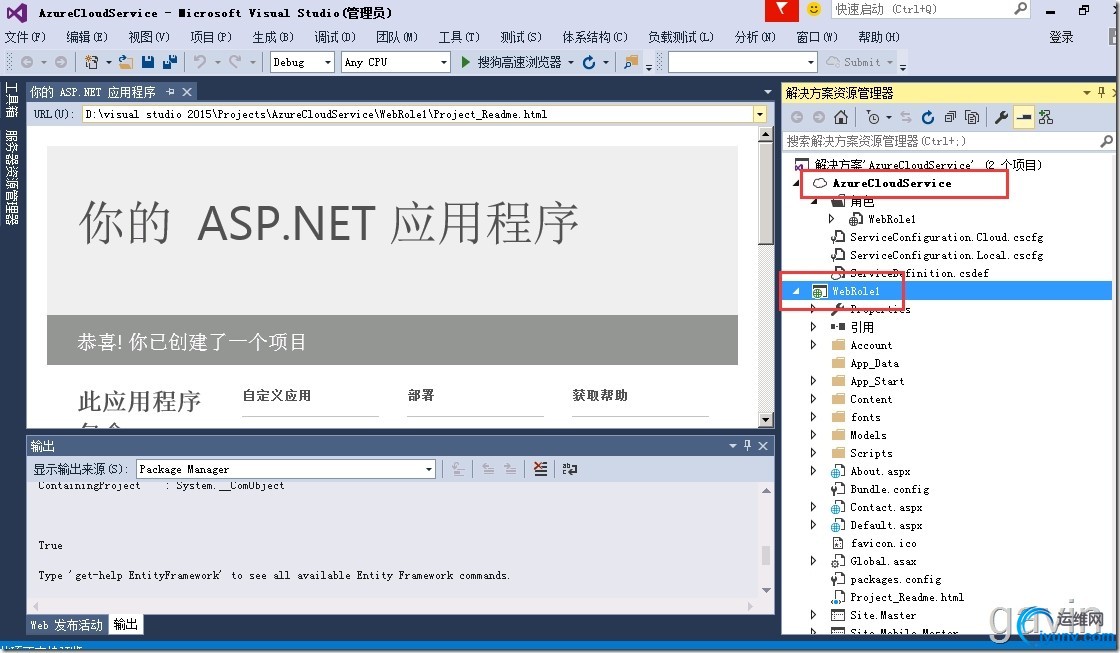Click the Find in Files icon
The width and height of the screenshot is (1120, 653).
pyautogui.click(x=631, y=62)
